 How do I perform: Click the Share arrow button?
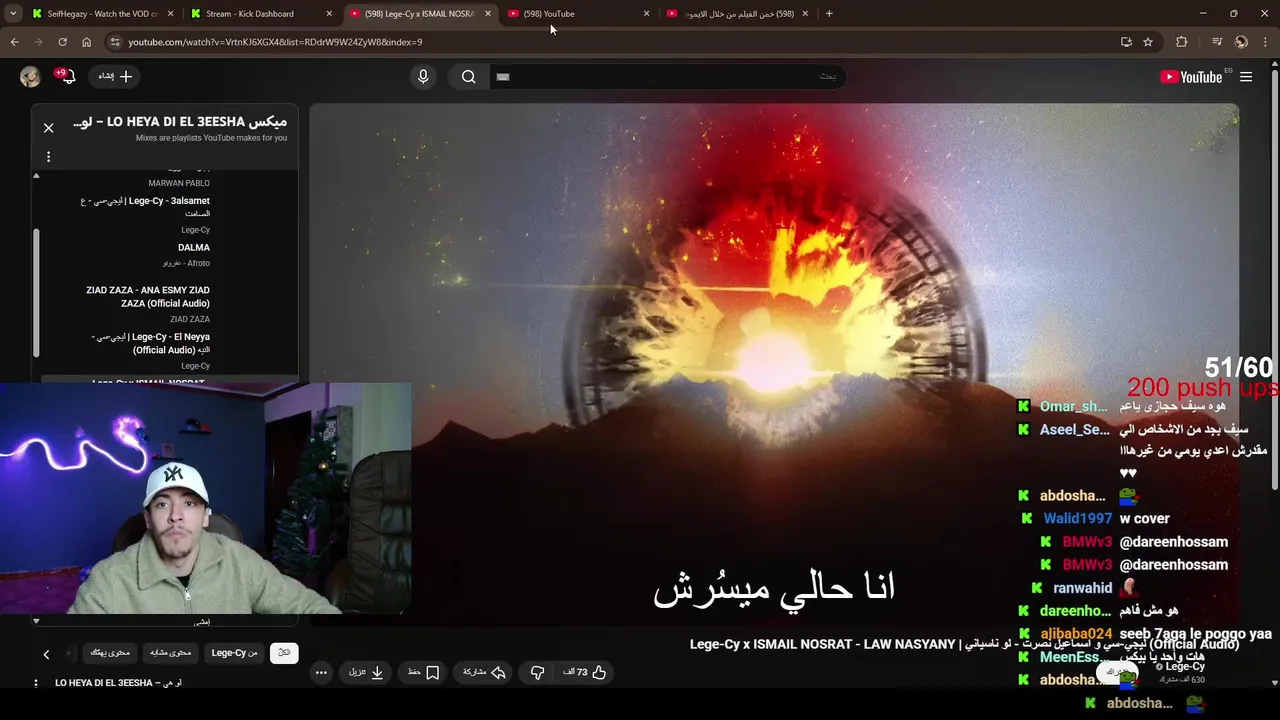click(484, 672)
